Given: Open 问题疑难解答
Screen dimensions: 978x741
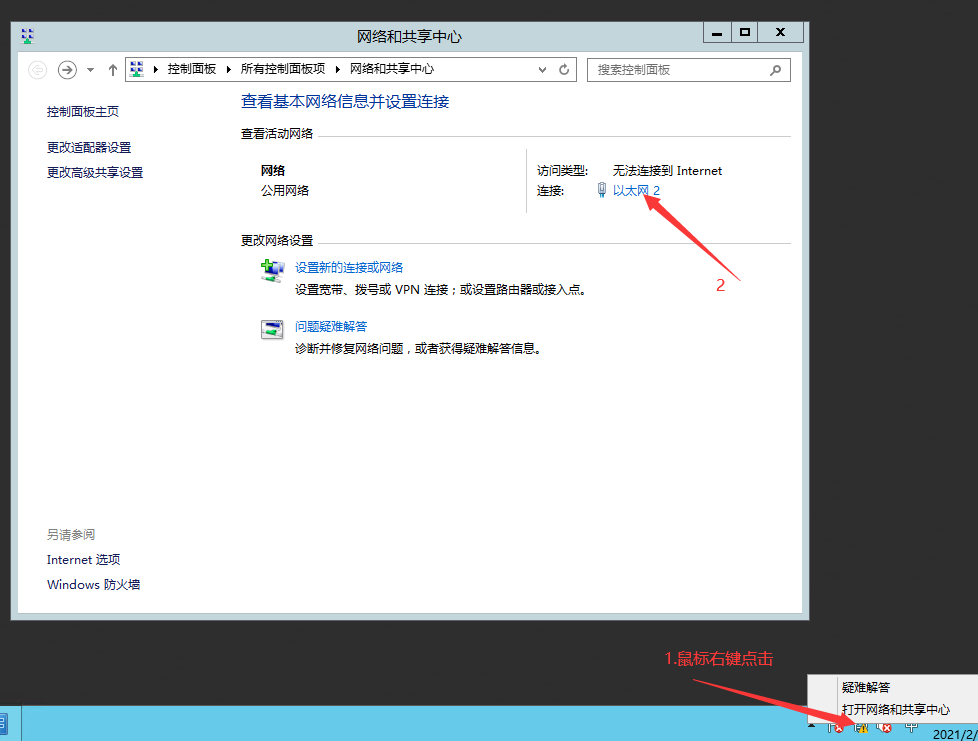Looking at the screenshot, I should coord(331,326).
